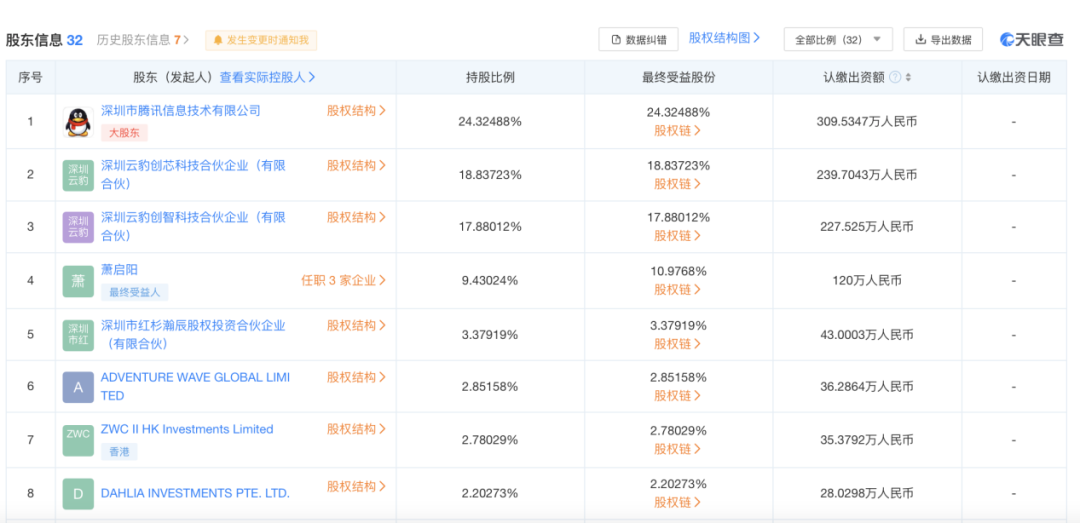The height and width of the screenshot is (523, 1080).
Task: Expand 股权结构 for 深圳市腾讯信息技术有限公司
Action: coord(356,111)
